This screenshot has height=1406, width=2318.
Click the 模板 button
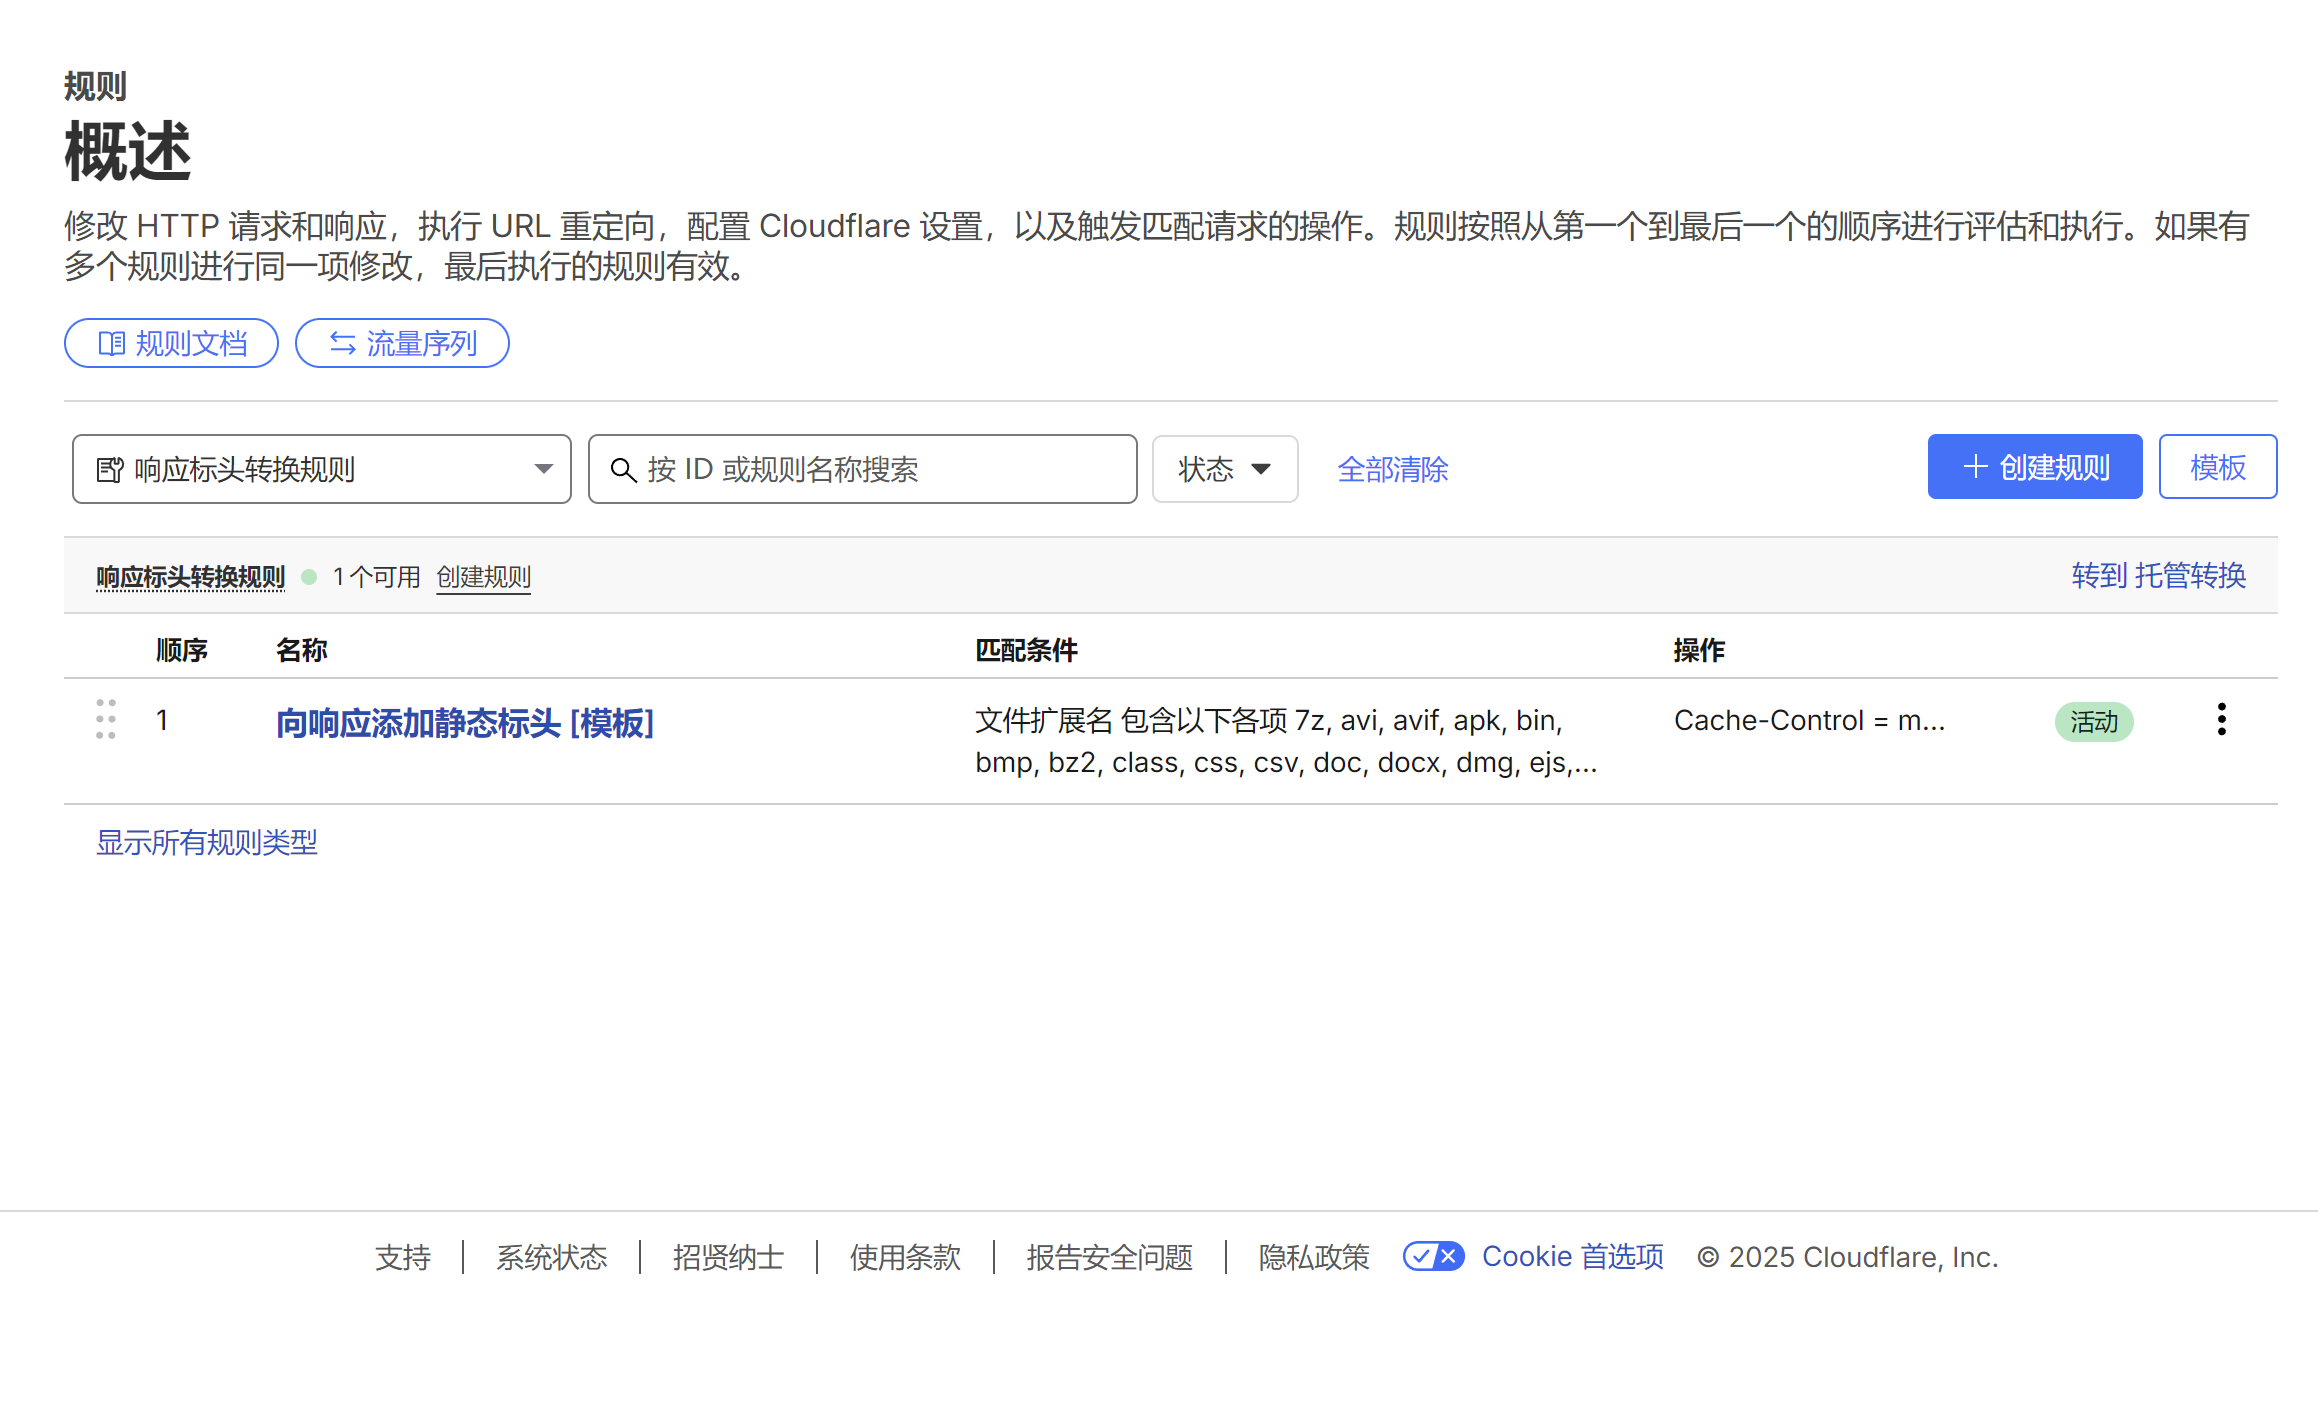pyautogui.click(x=2217, y=467)
